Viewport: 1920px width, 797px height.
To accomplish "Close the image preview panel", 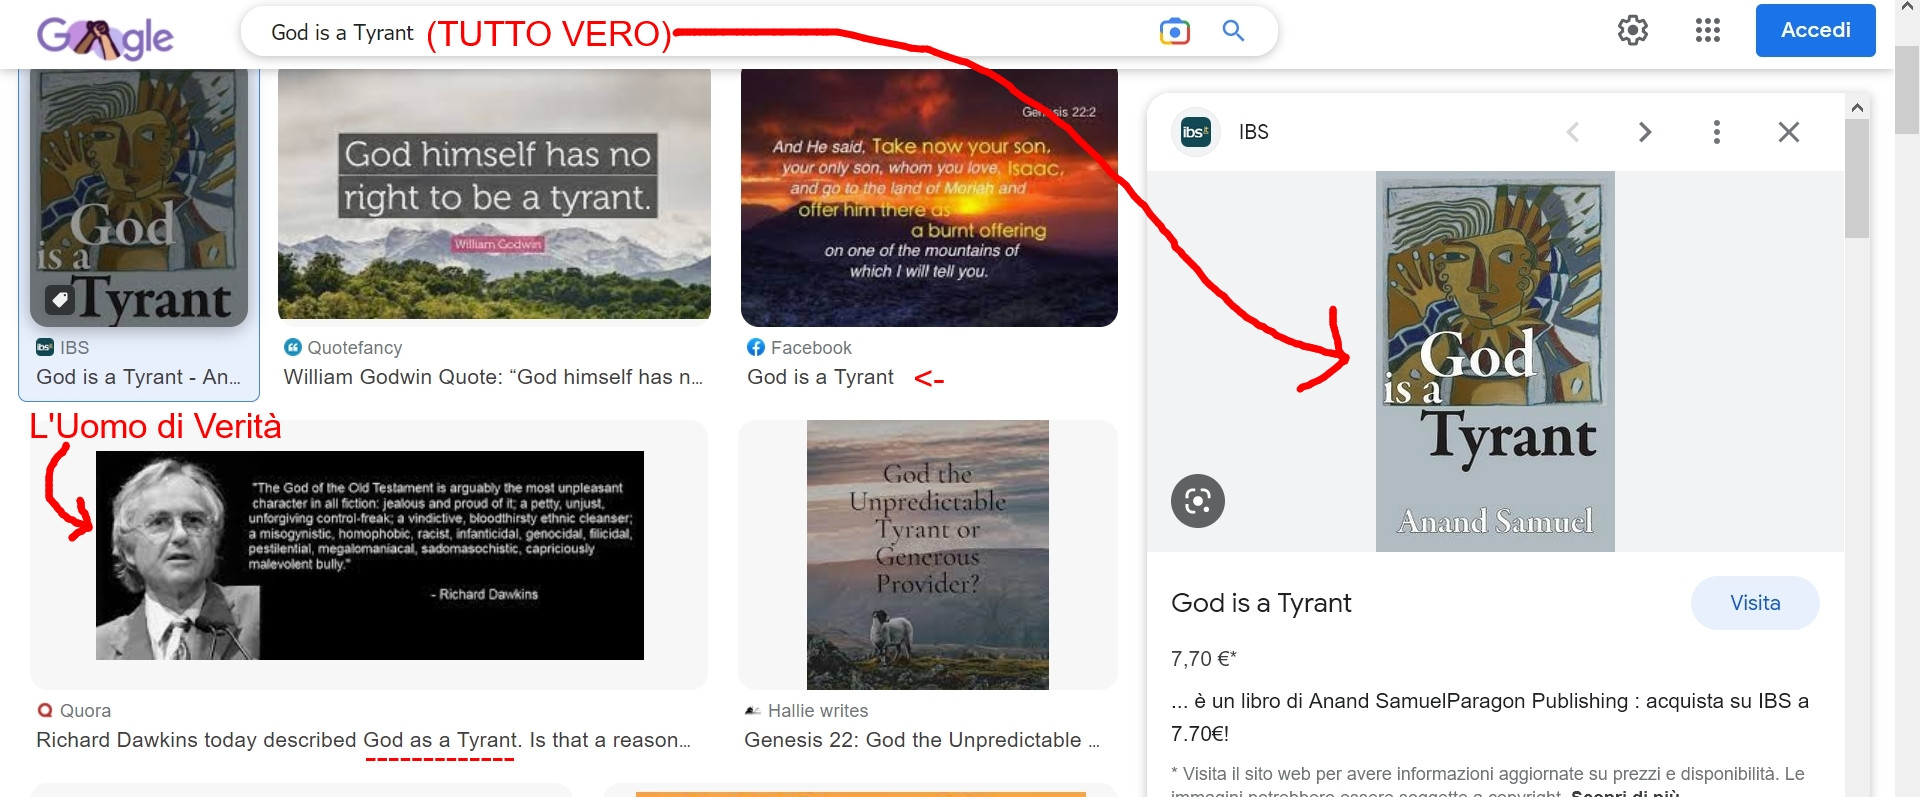I will click(x=1789, y=132).
